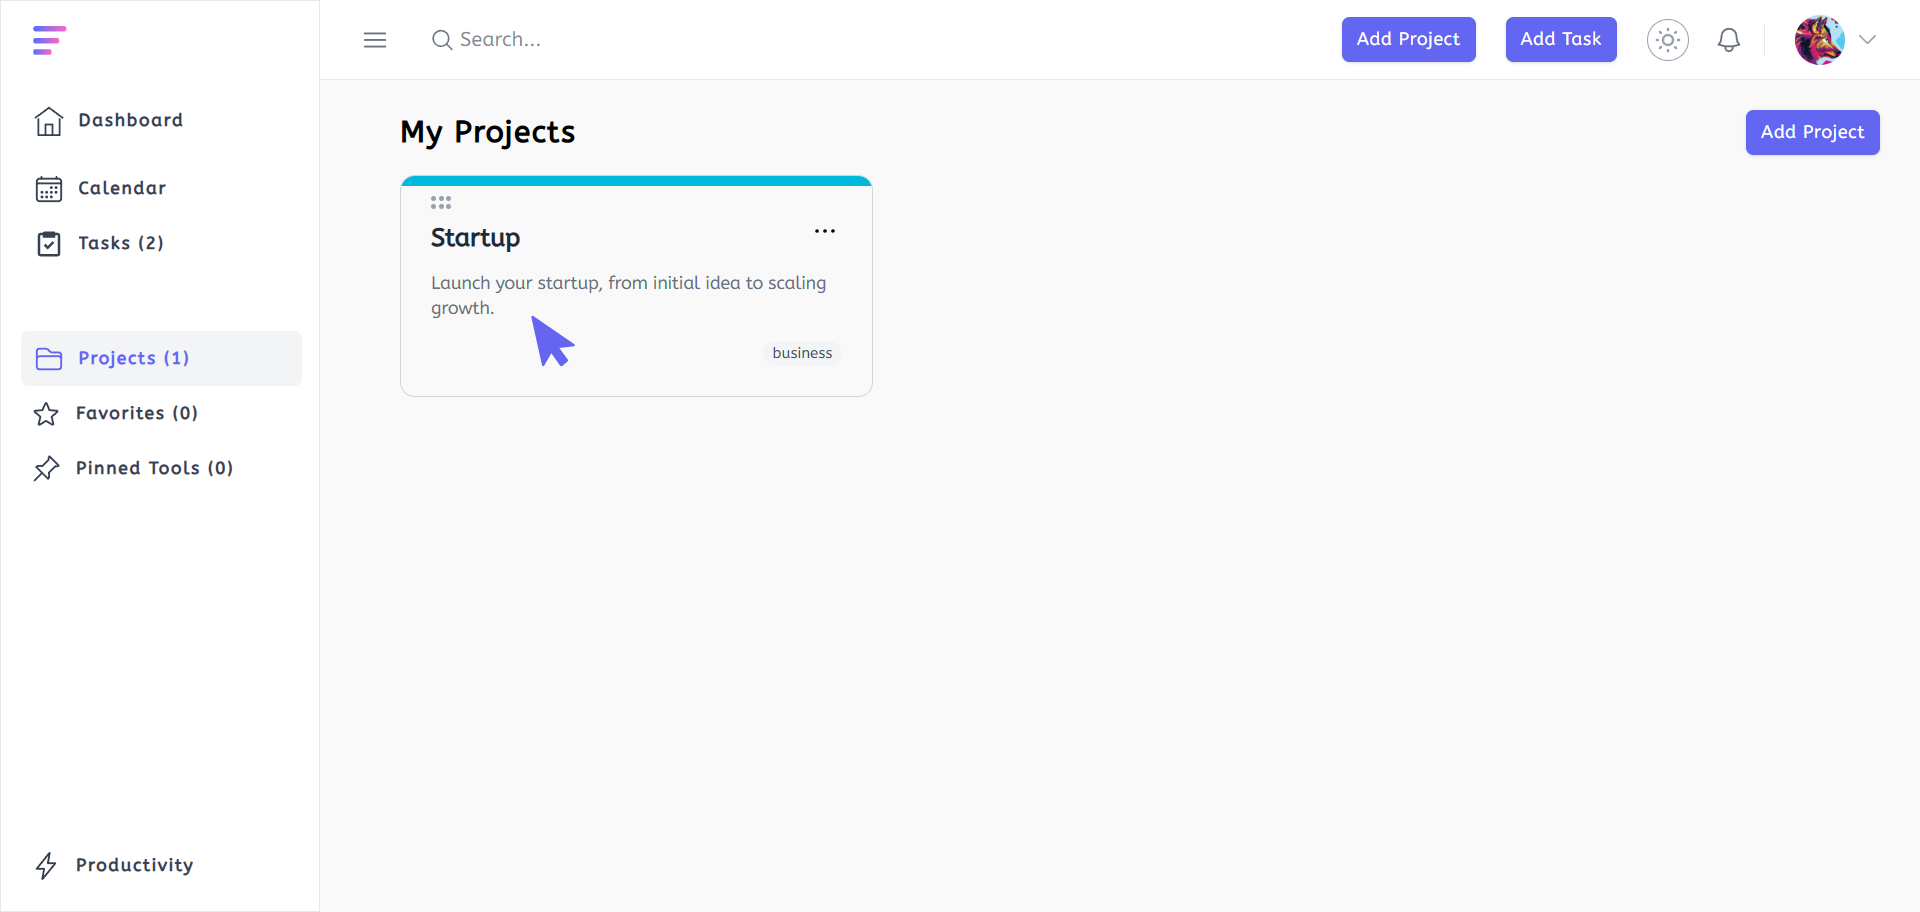This screenshot has width=1920, height=912.
Task: Grab the Startup card drag handle dots
Action: coord(441,202)
